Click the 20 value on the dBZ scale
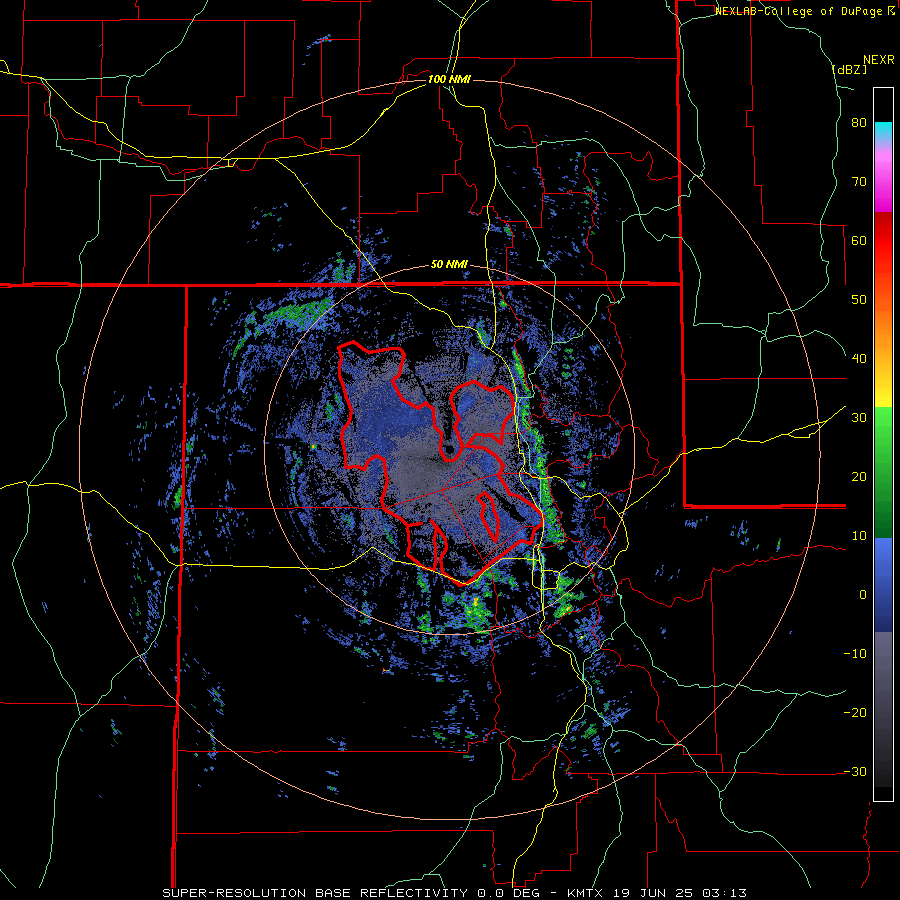This screenshot has height=900, width=900. click(859, 477)
